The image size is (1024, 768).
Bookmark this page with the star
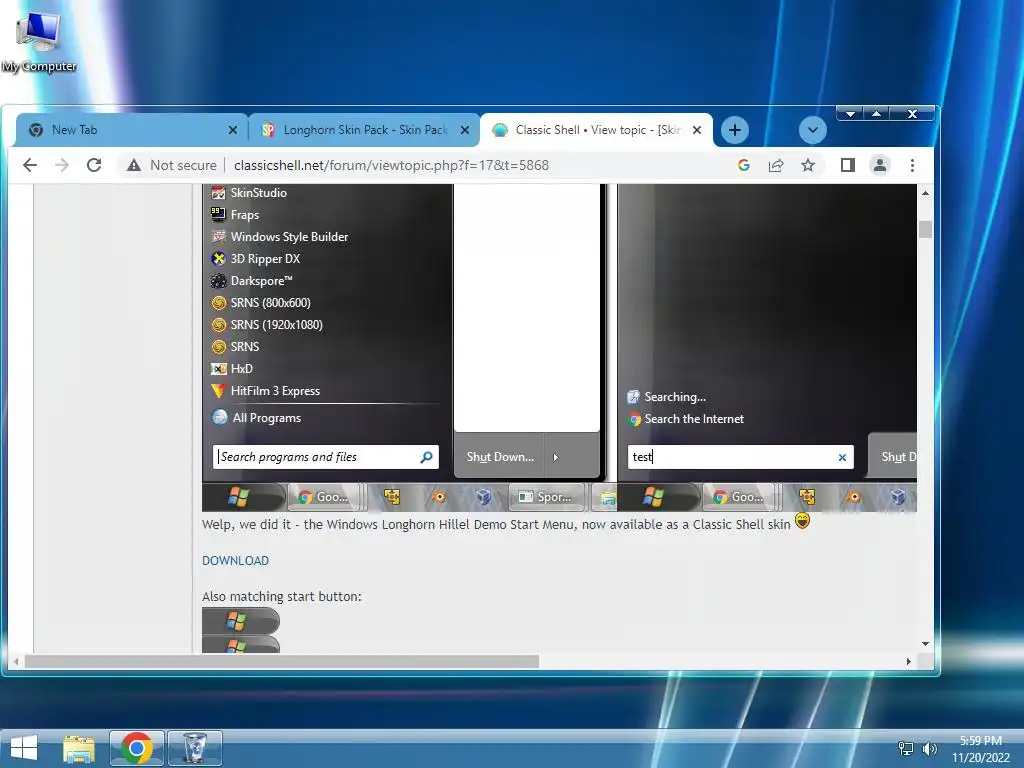pos(808,165)
